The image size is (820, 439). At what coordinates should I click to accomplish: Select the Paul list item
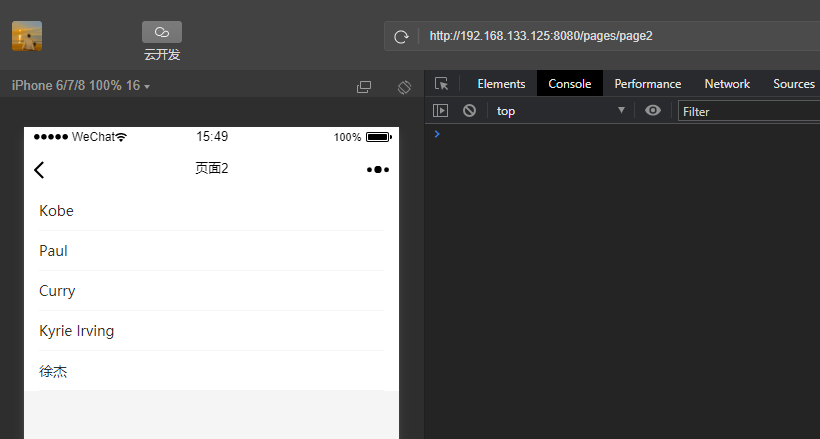pos(211,251)
